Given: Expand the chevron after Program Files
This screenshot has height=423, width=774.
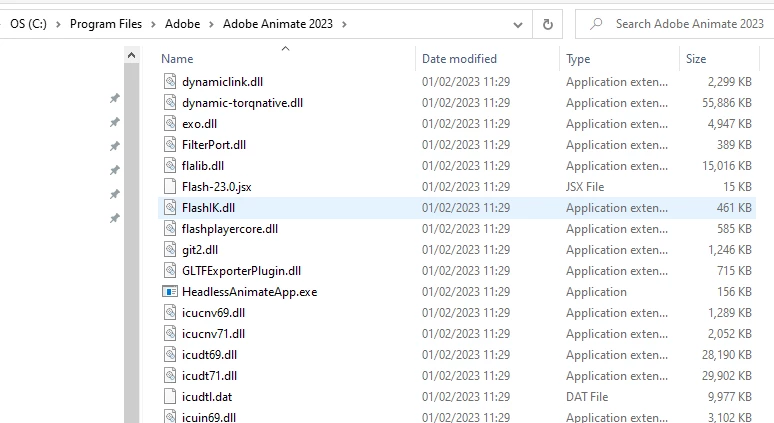Looking at the screenshot, I should pyautogui.click(x=153, y=24).
